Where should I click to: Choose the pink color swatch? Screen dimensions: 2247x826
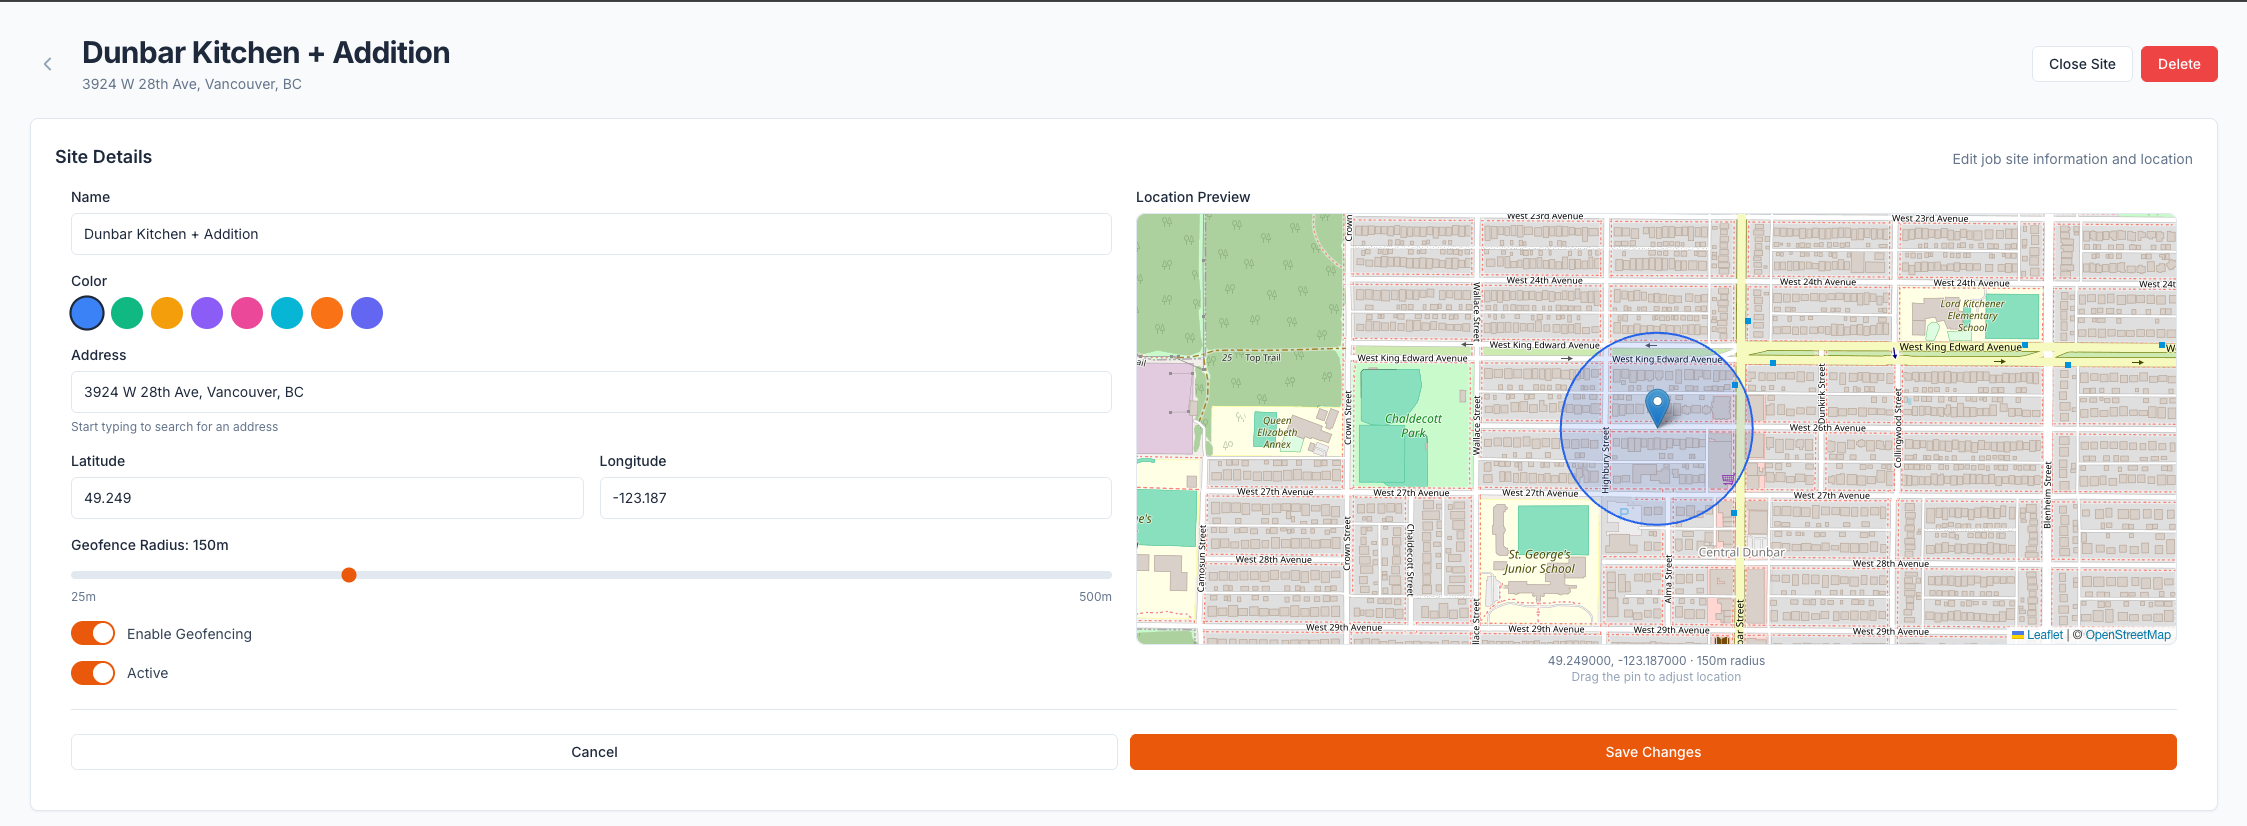pyautogui.click(x=247, y=313)
